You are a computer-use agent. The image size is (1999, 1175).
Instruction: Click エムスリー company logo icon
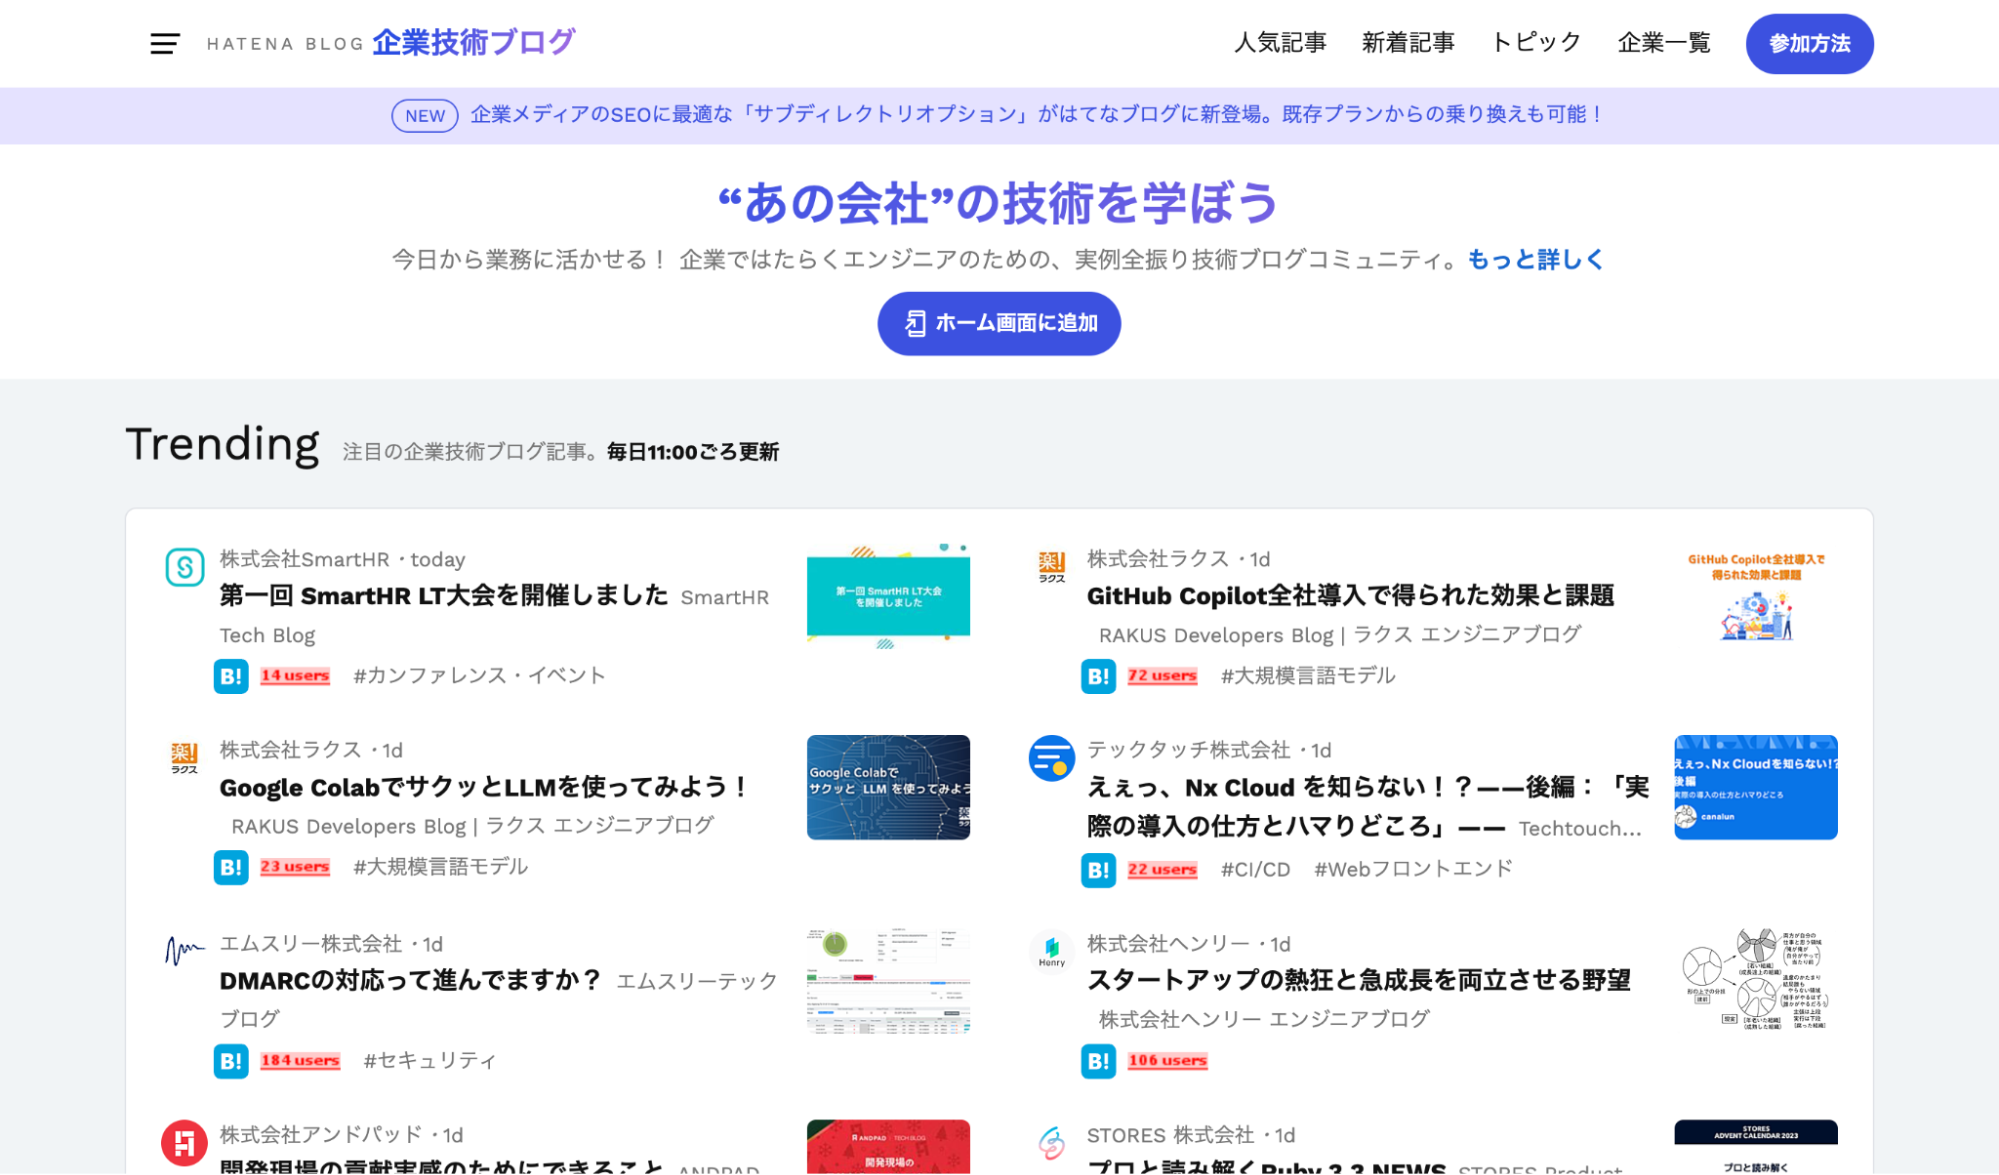coord(185,951)
